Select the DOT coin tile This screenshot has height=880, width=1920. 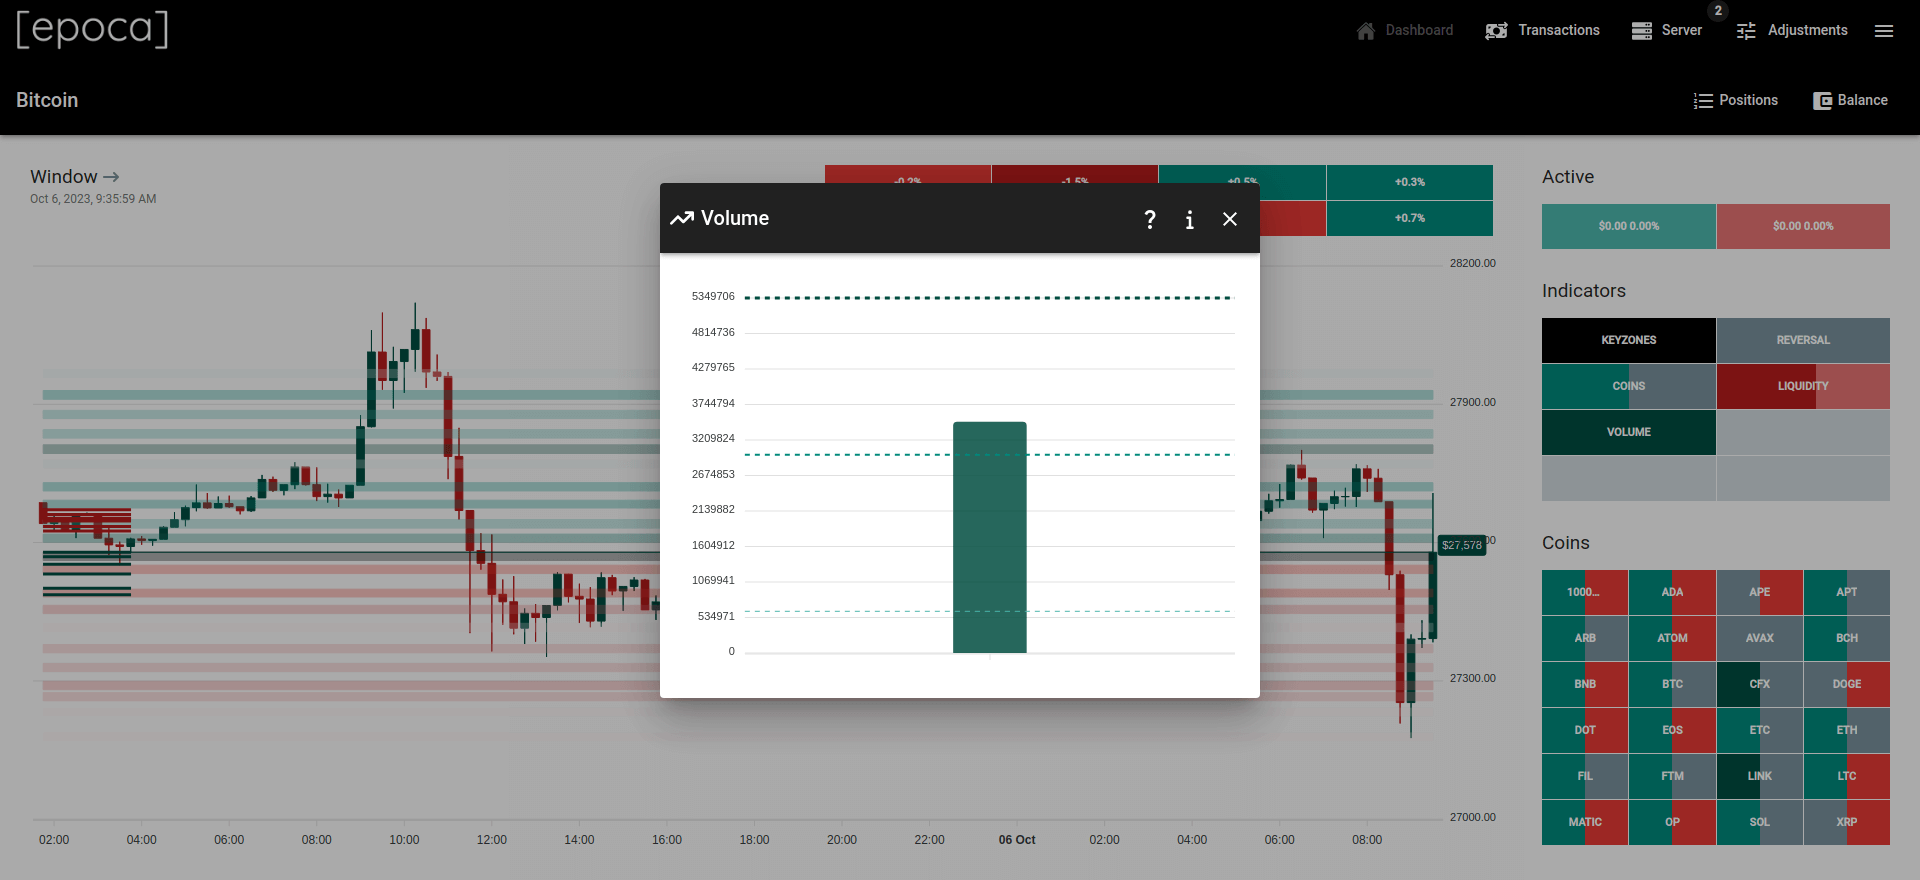(1585, 731)
